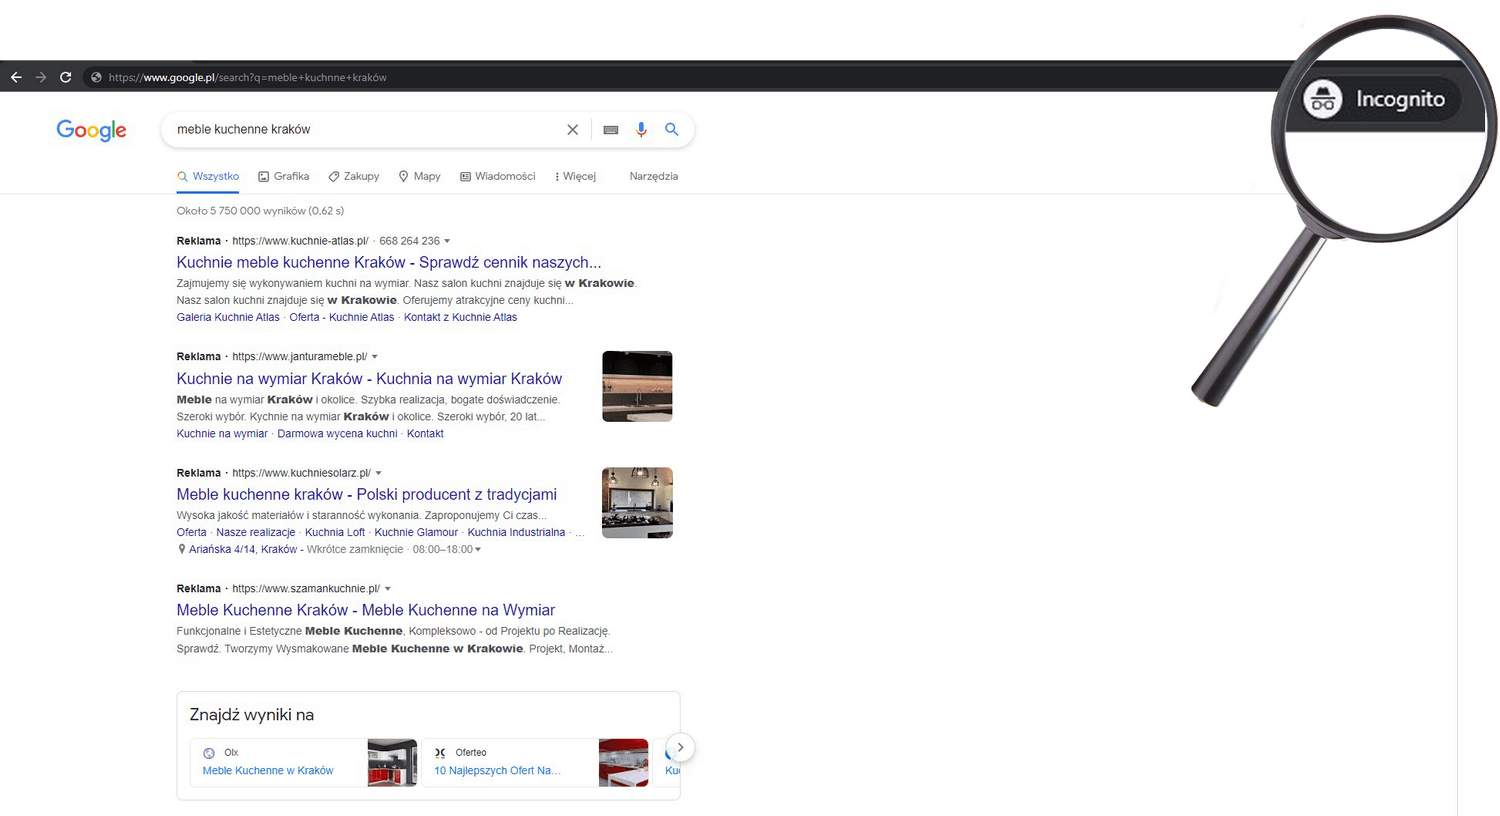Image resolution: width=1500 pixels, height=816 pixels.
Task: Reload the page with the refresh icon
Action: tap(66, 77)
